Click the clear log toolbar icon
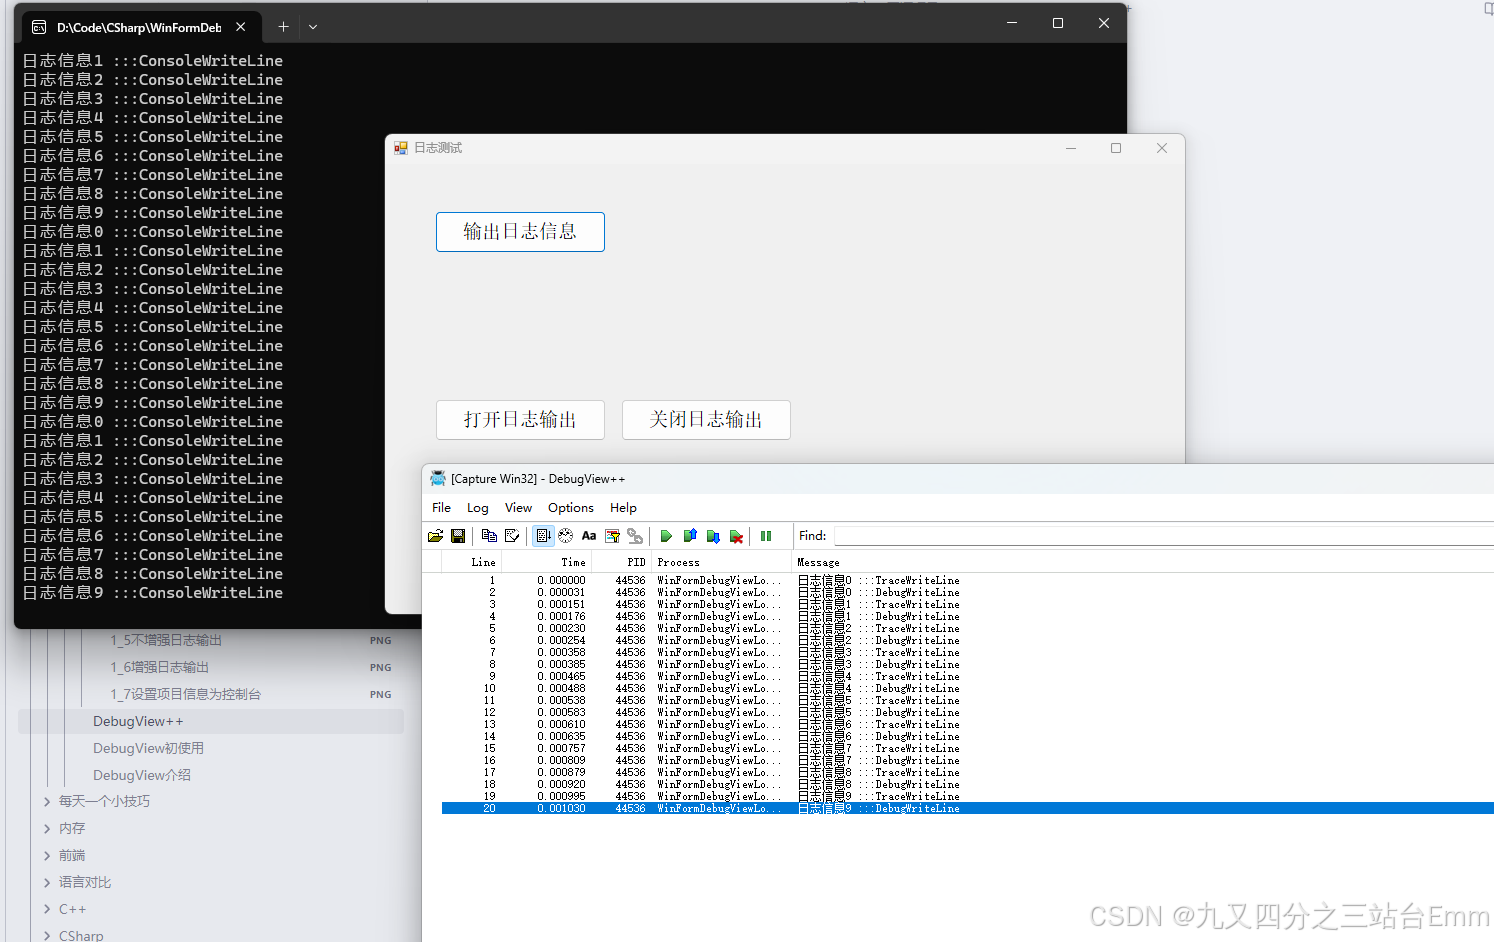1494x942 pixels. pyautogui.click(x=512, y=536)
